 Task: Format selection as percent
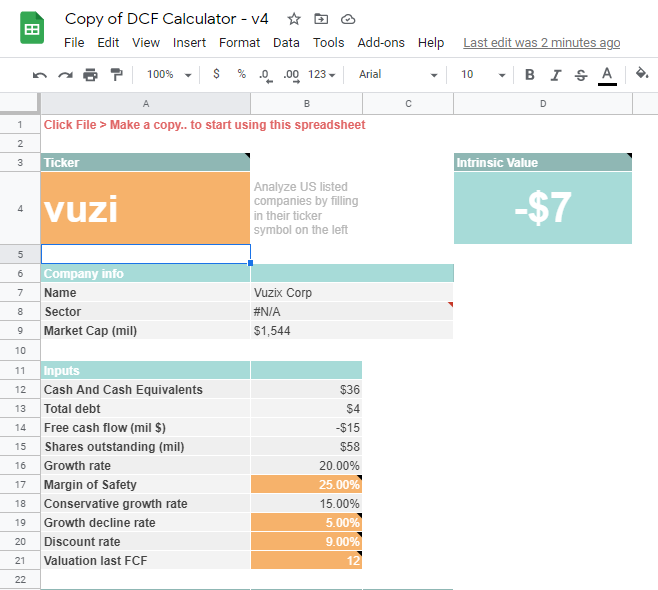(x=241, y=74)
